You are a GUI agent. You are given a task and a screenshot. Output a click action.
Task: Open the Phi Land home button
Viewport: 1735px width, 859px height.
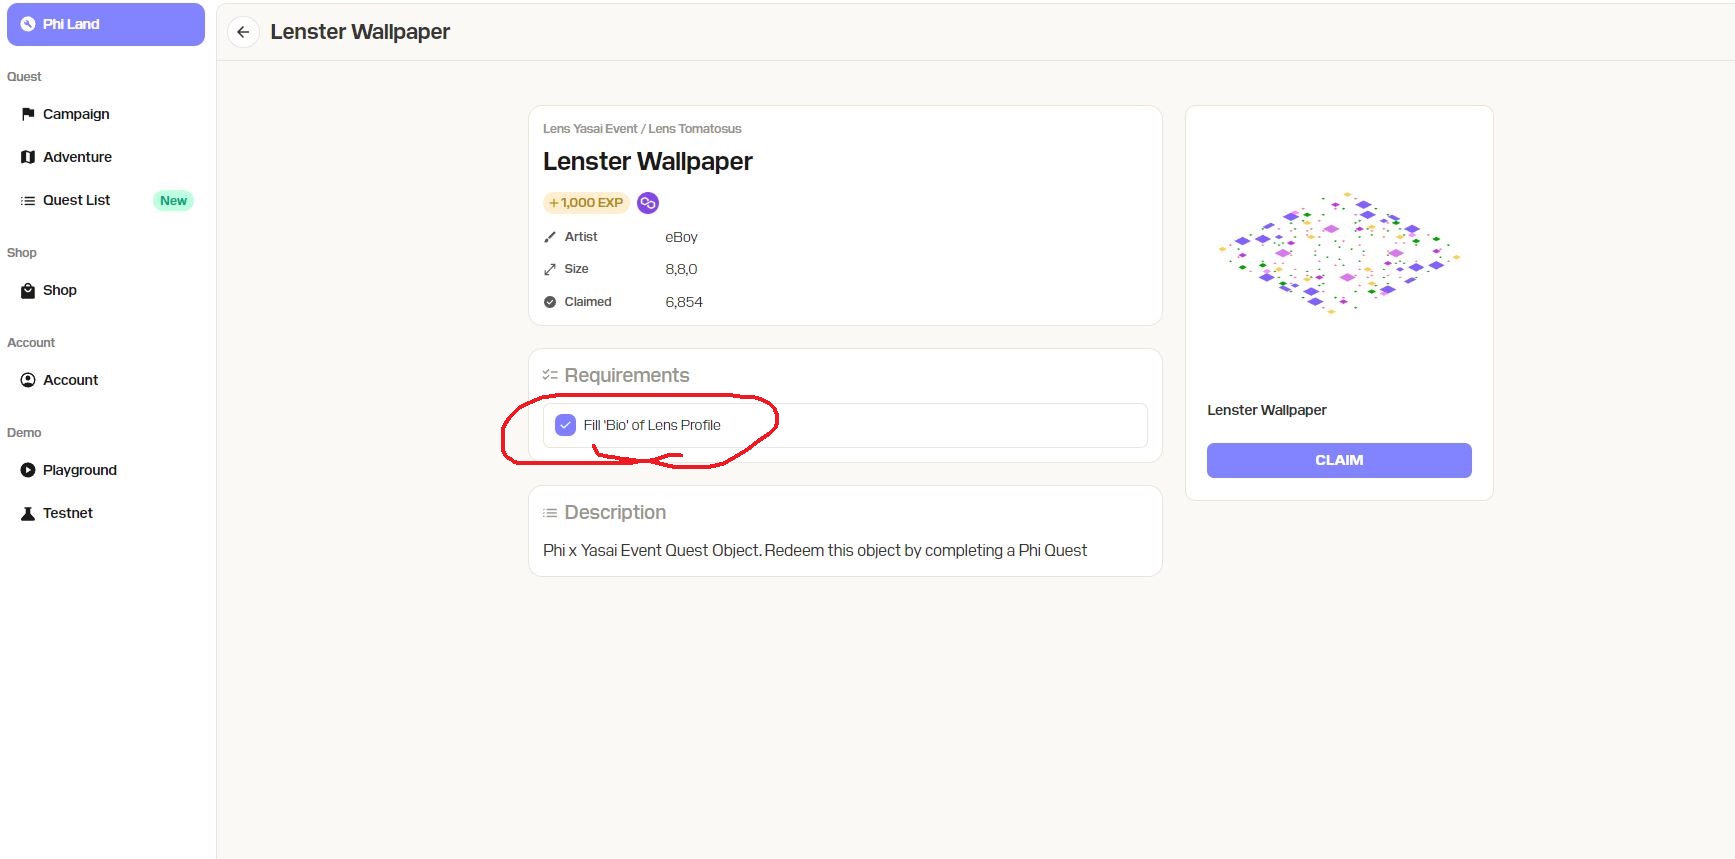106,24
